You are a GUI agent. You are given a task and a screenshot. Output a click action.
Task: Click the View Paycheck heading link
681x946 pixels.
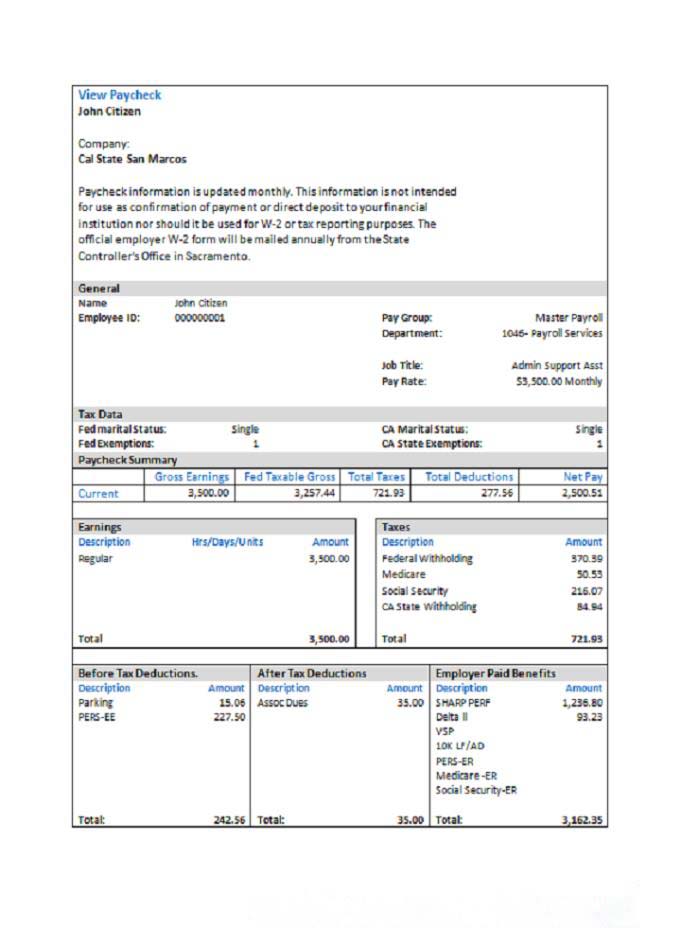(x=119, y=95)
